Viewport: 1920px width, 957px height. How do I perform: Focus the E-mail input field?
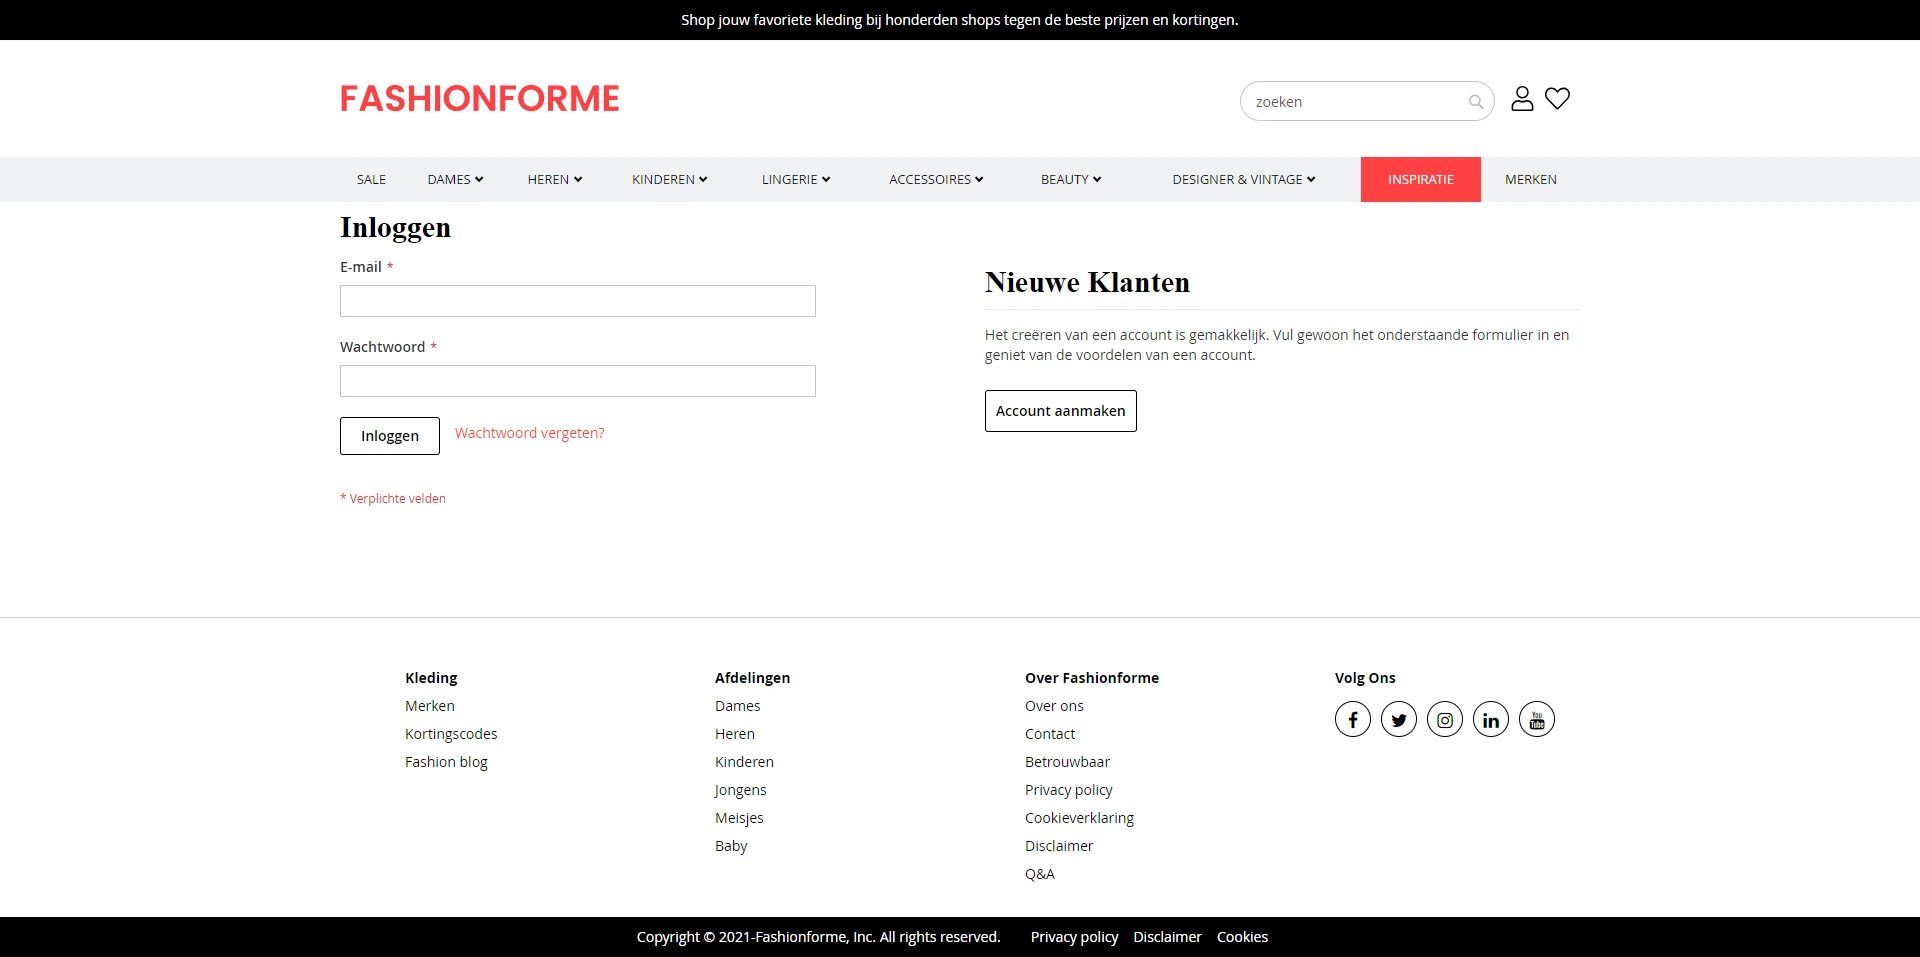(577, 301)
